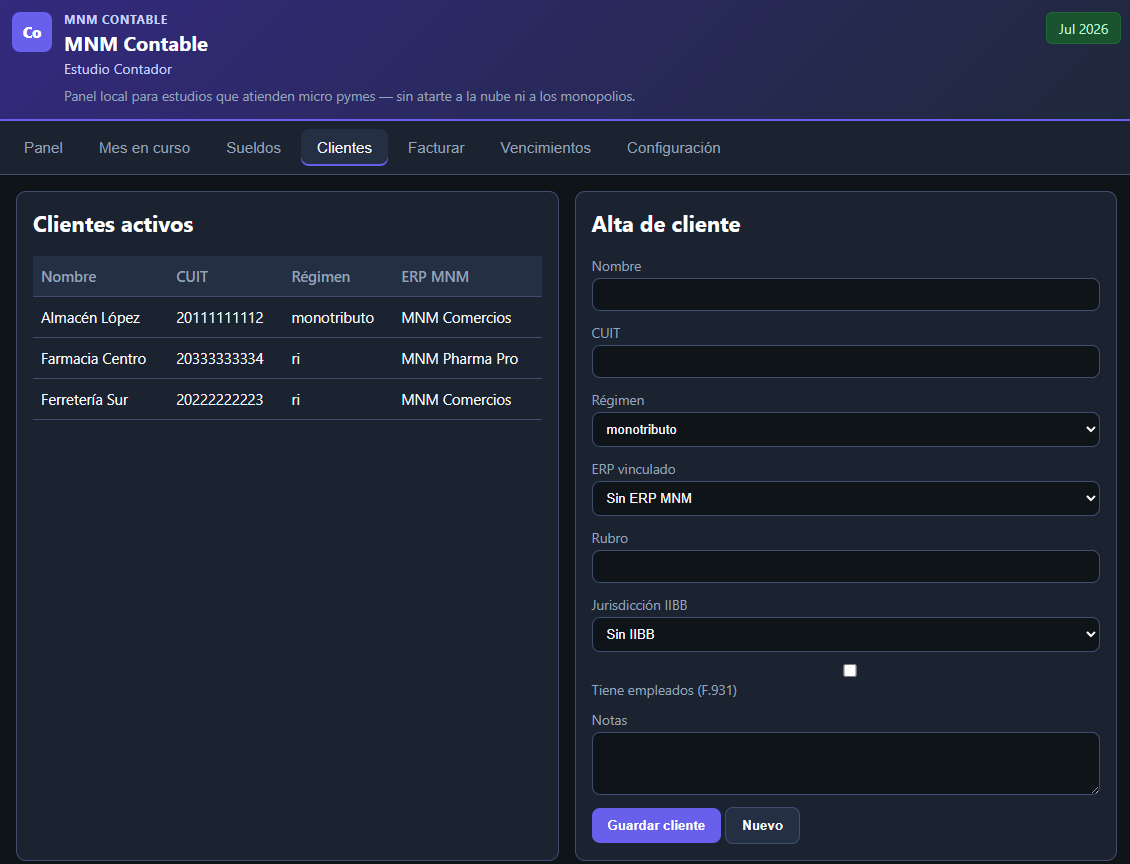Open the Configuración tab

(674, 148)
